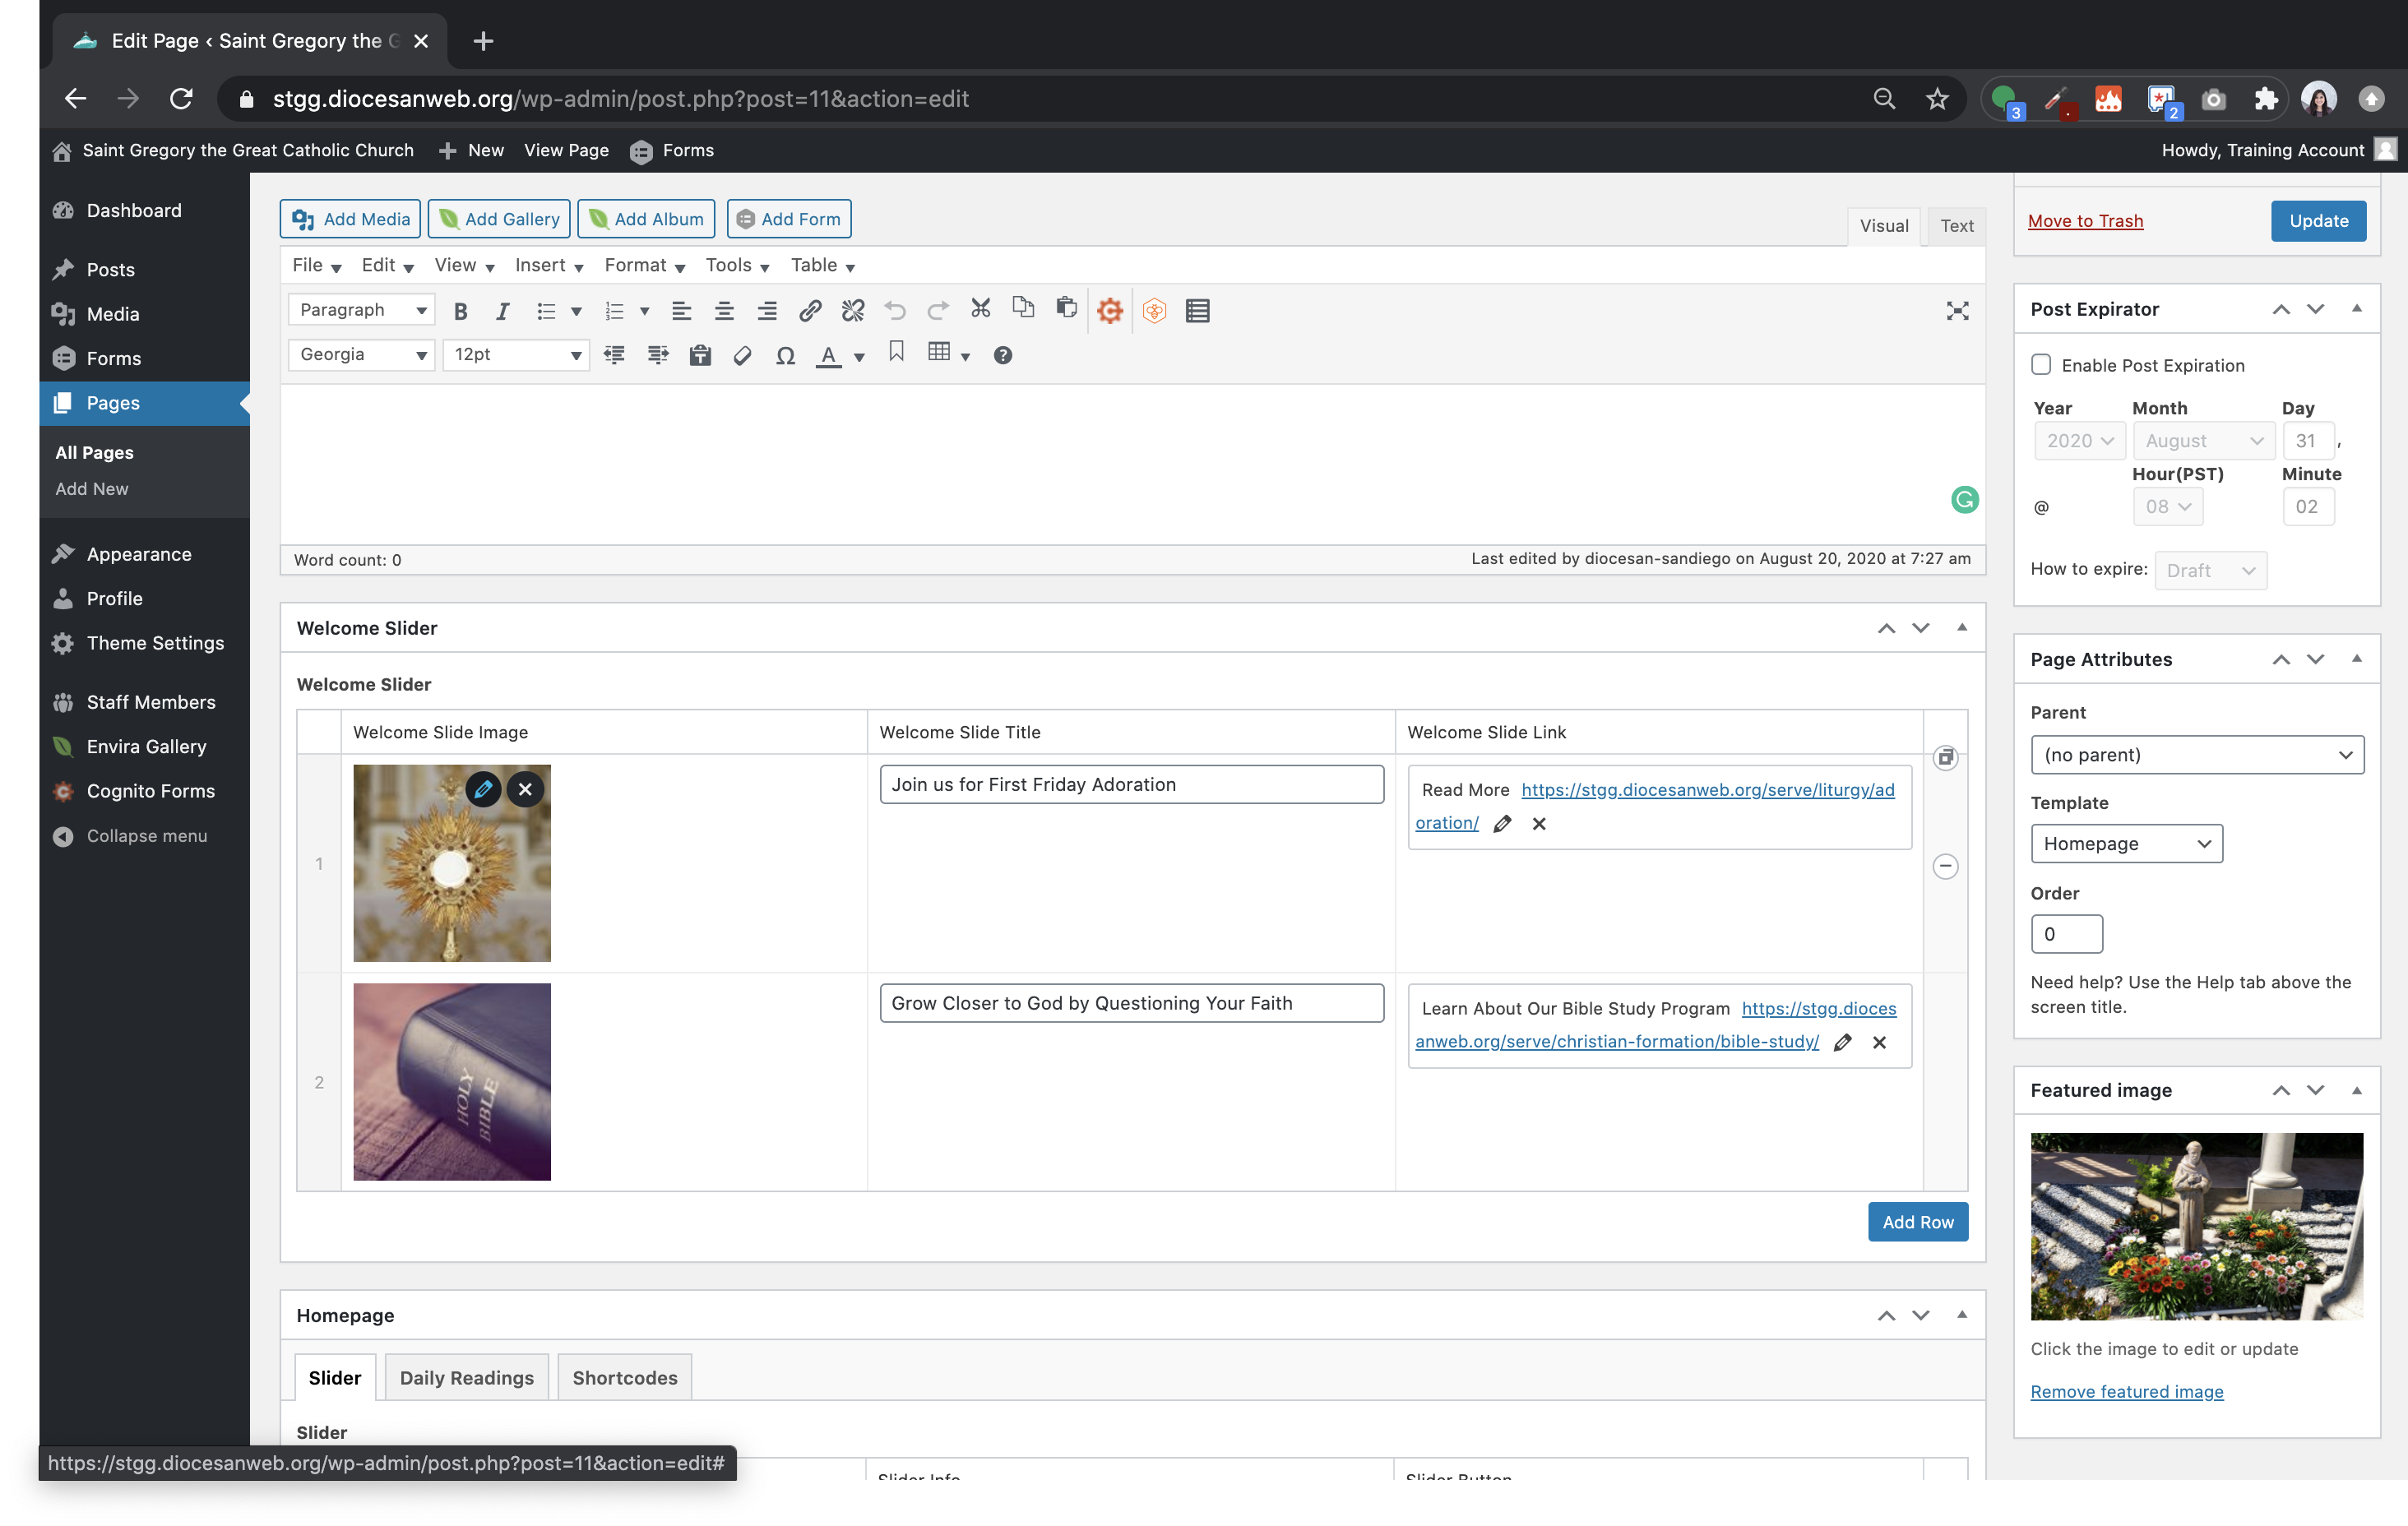Open the Paragraph format dropdown
Image resolution: width=2408 pixels, height=1526 pixels.
[x=362, y=310]
